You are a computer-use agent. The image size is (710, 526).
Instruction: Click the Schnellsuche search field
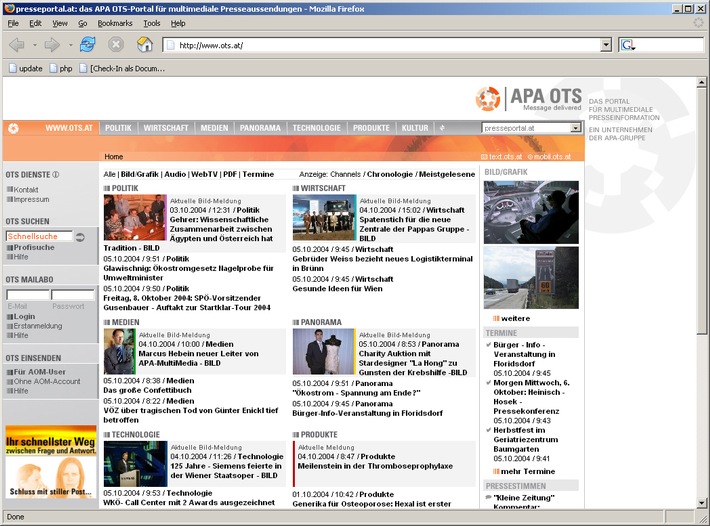pyautogui.click(x=39, y=236)
